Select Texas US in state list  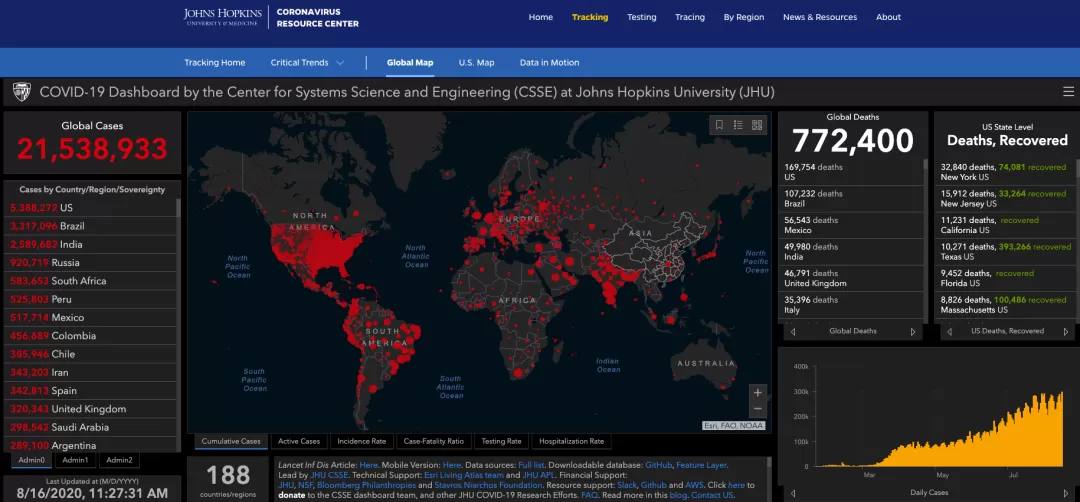coord(1004,252)
